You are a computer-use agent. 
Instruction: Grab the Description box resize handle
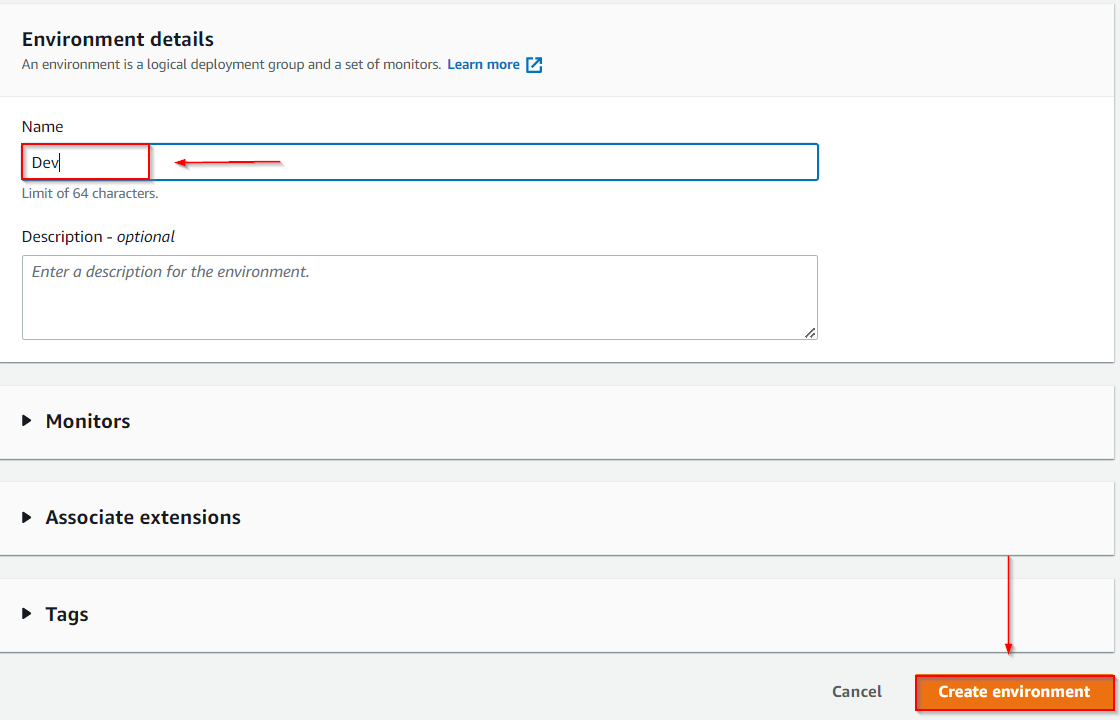click(x=810, y=333)
